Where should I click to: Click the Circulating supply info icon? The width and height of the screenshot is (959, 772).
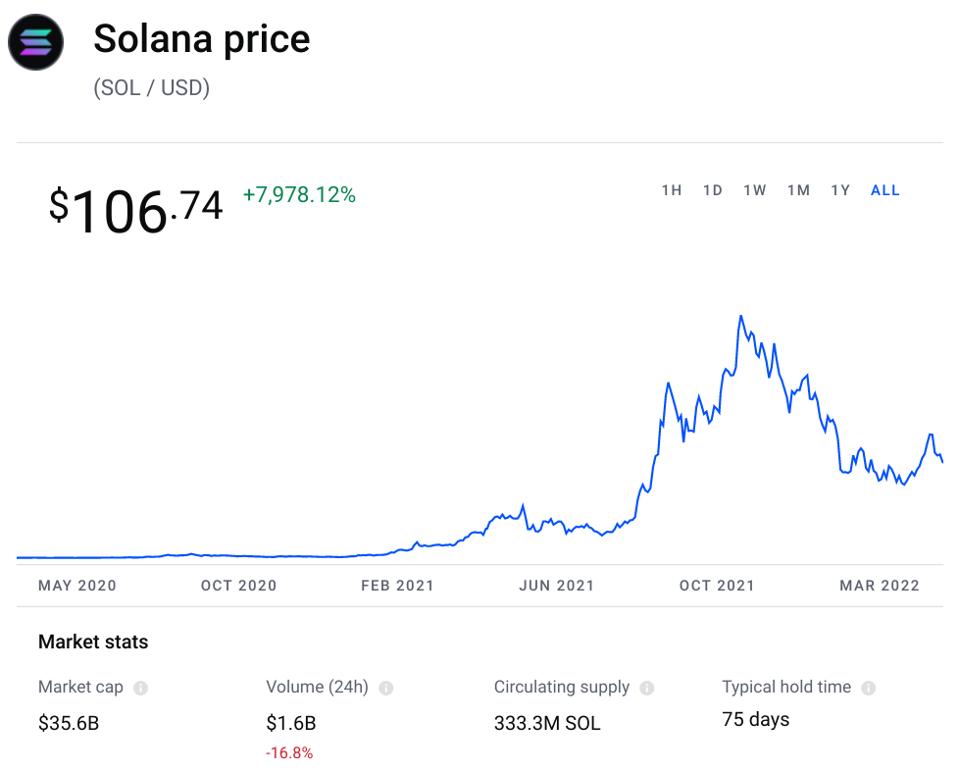647,688
